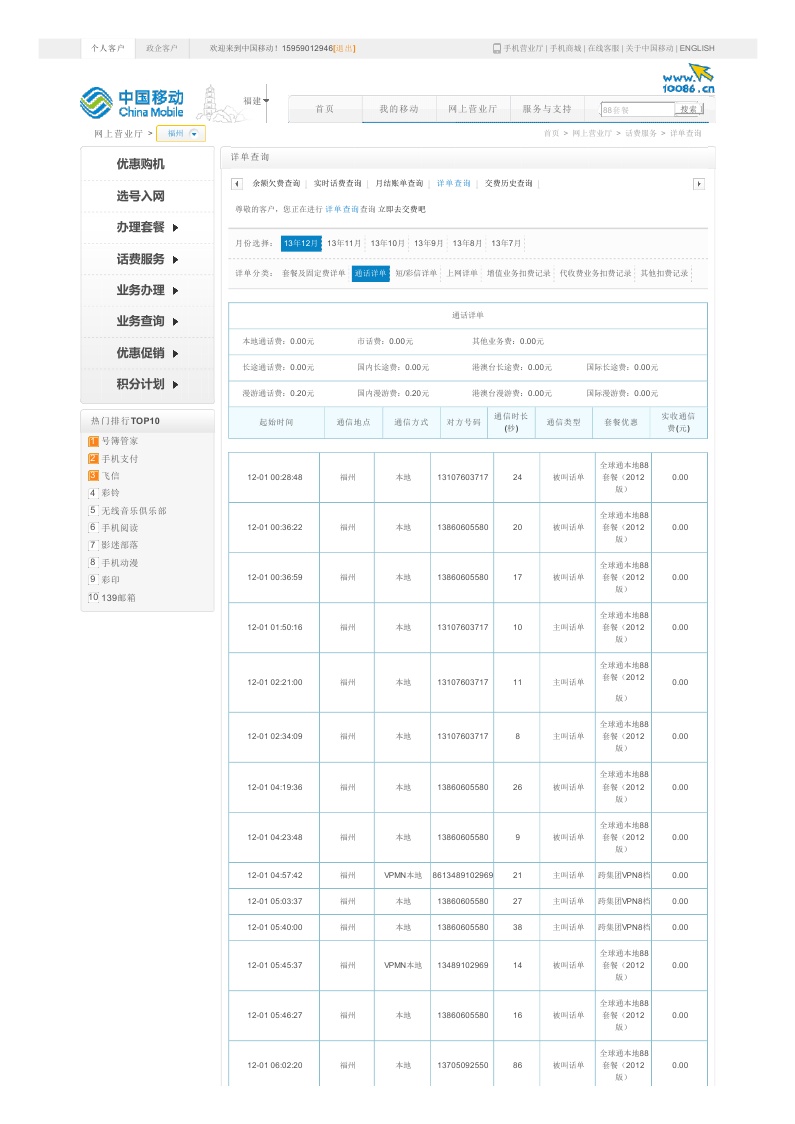
Task: Open the 服务与支持 nav tab
Action: tap(547, 109)
